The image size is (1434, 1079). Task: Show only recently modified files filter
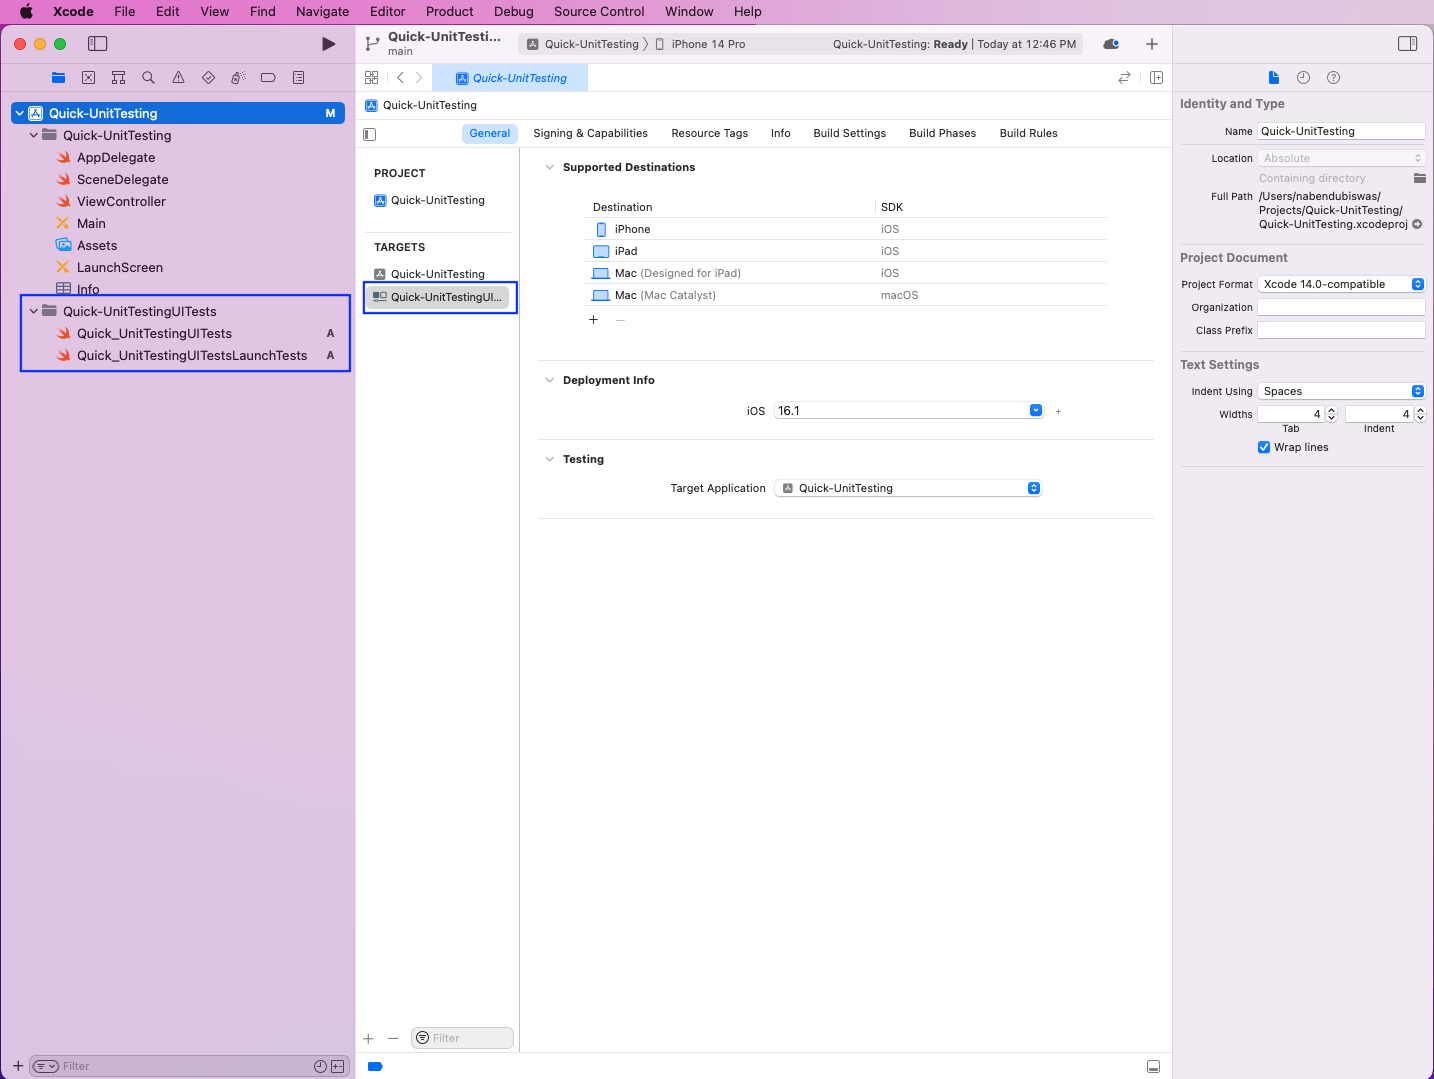(x=320, y=1067)
